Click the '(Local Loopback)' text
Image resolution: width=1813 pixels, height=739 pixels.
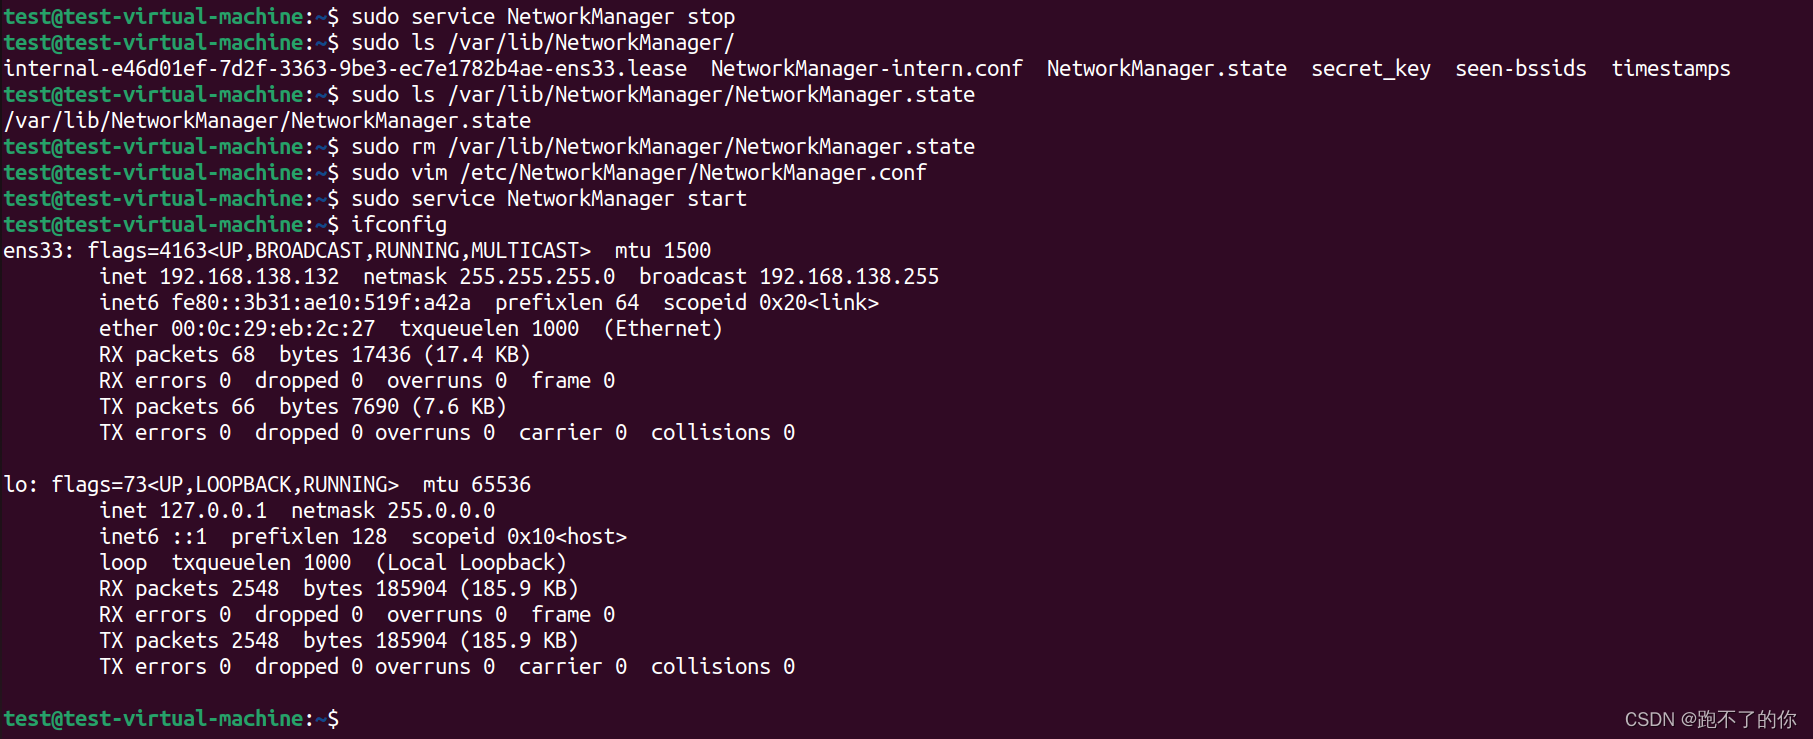coord(471,563)
